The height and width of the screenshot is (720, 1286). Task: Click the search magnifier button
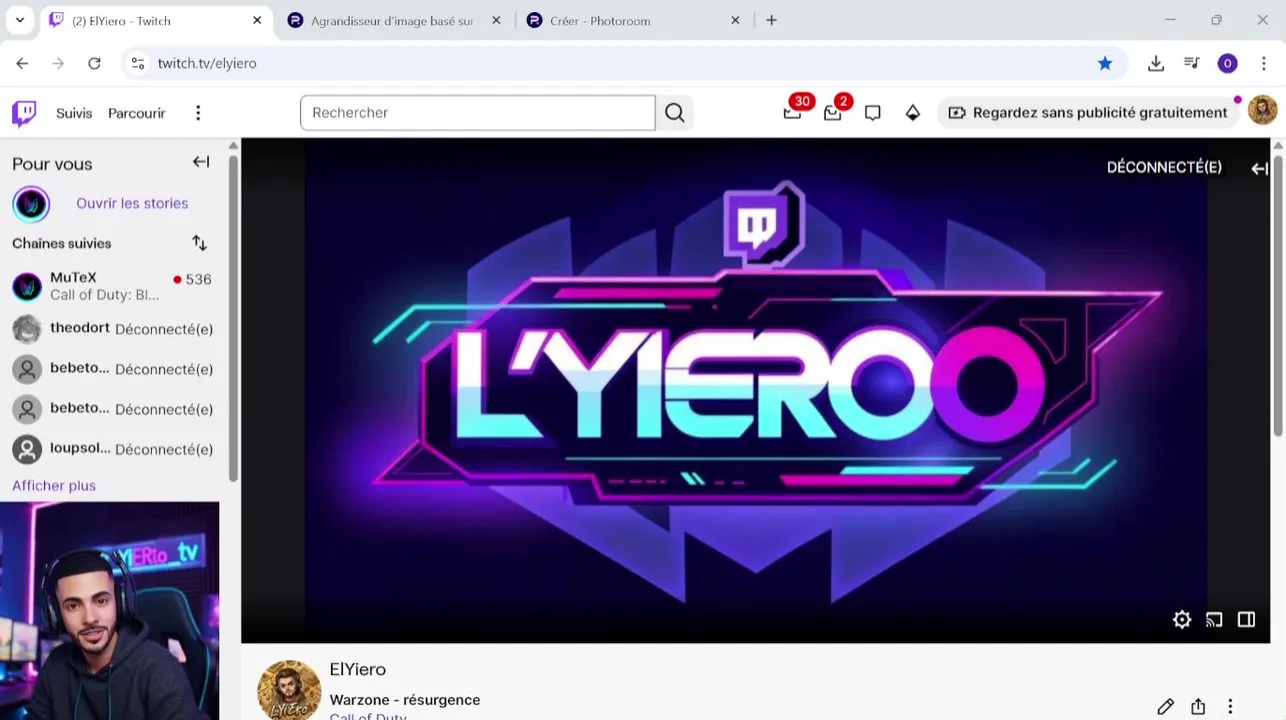click(675, 113)
